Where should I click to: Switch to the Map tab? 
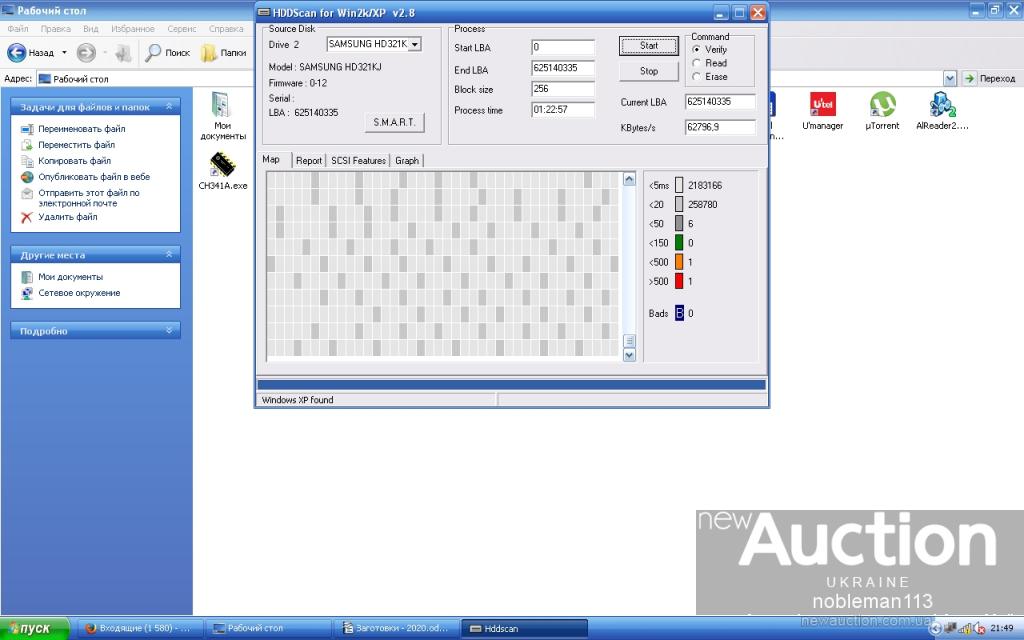[x=271, y=159]
